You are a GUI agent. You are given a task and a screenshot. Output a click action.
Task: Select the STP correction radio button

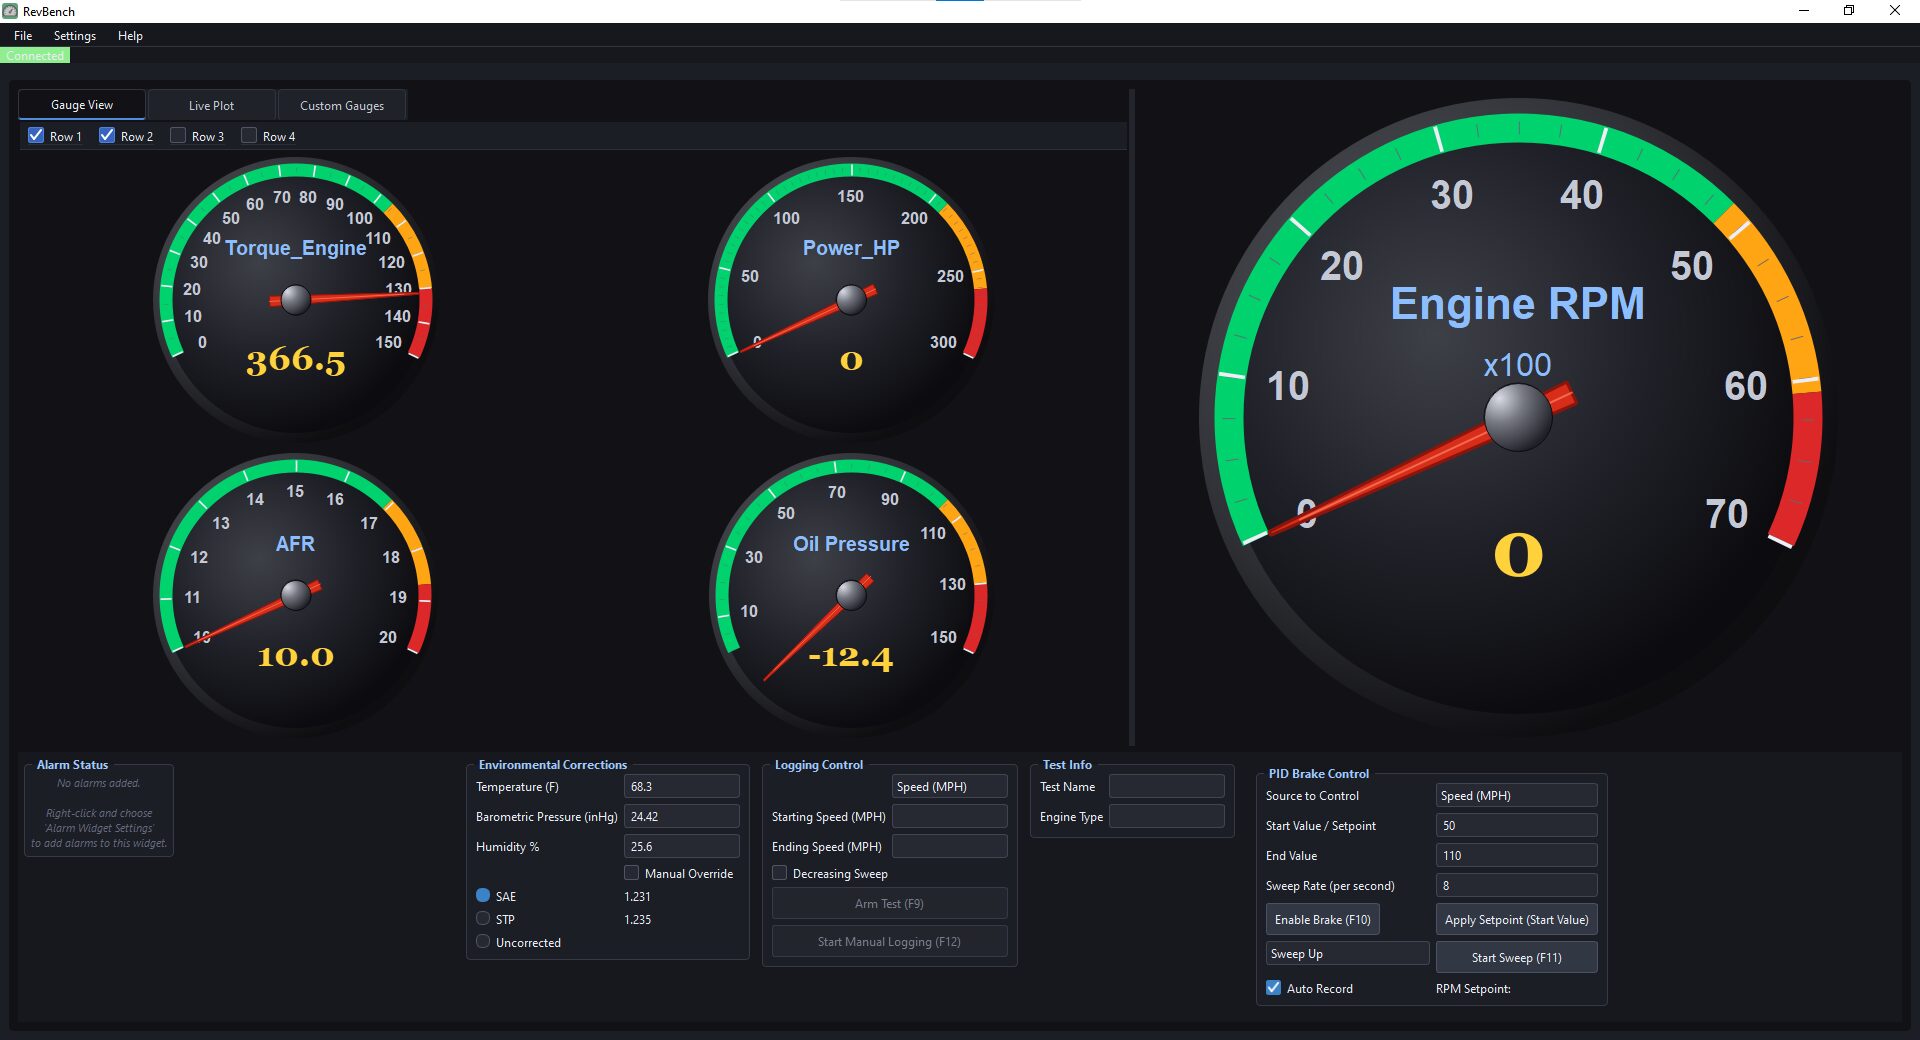pos(484,919)
